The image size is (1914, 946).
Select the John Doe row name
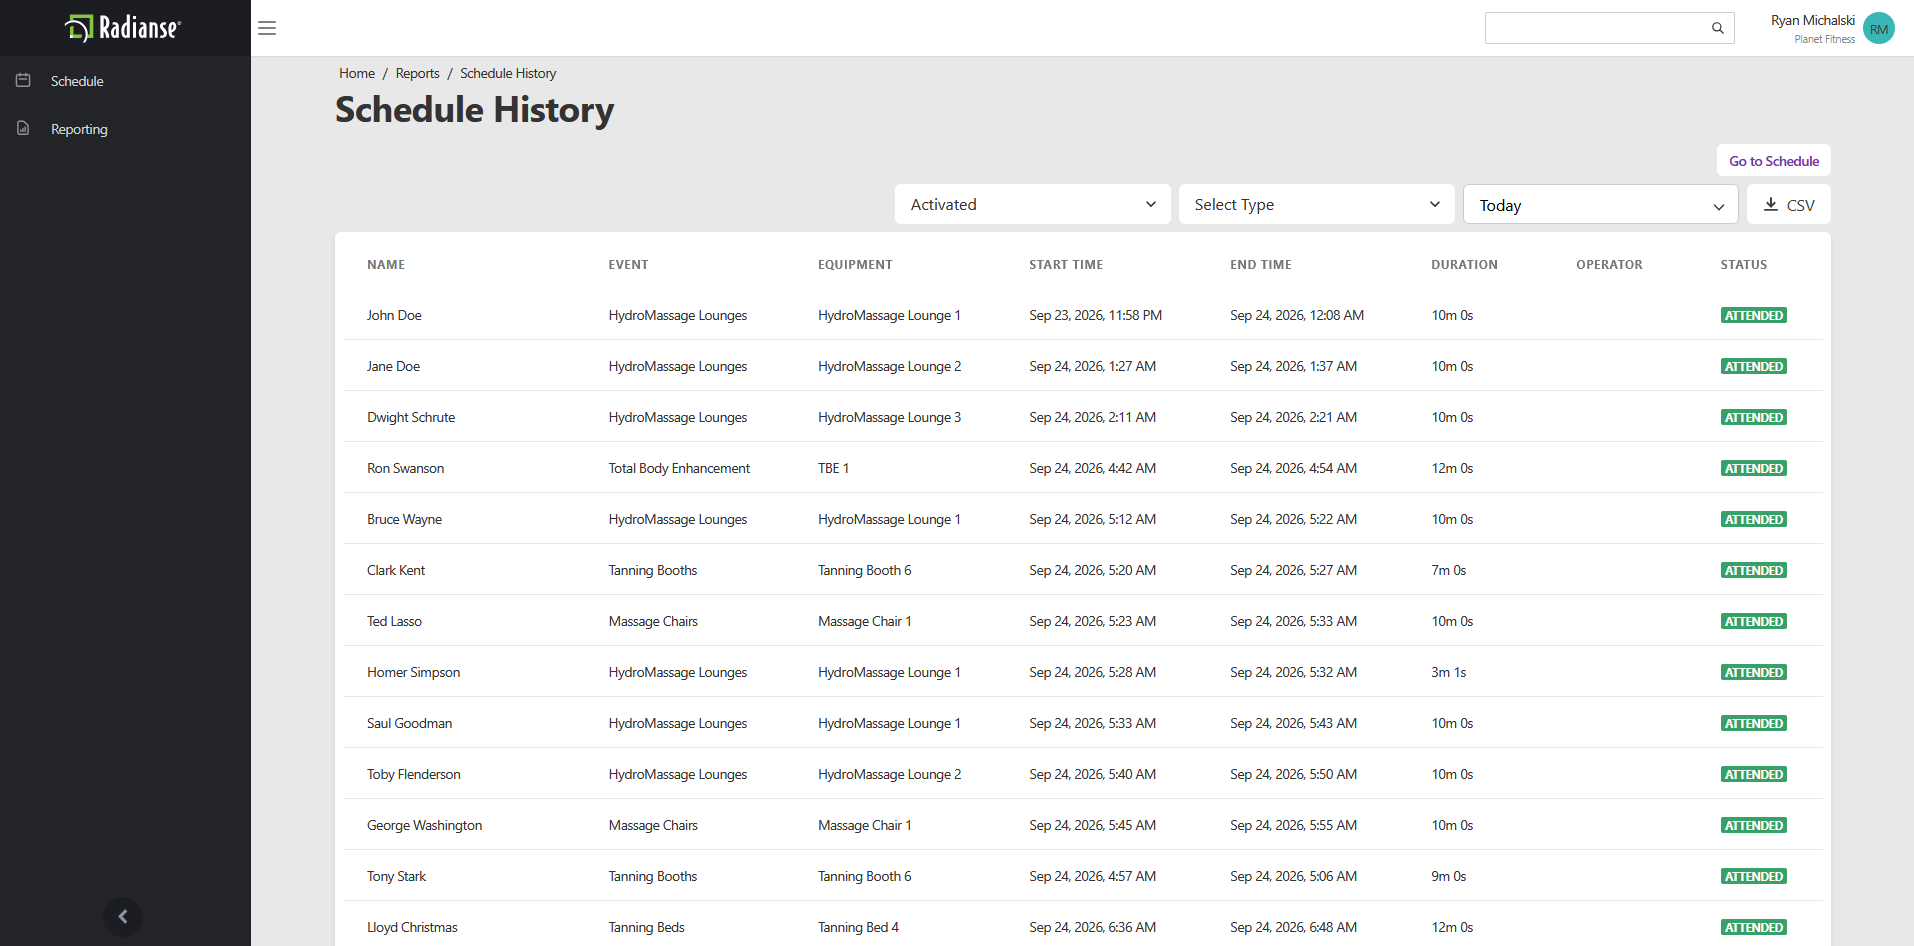pyautogui.click(x=394, y=315)
